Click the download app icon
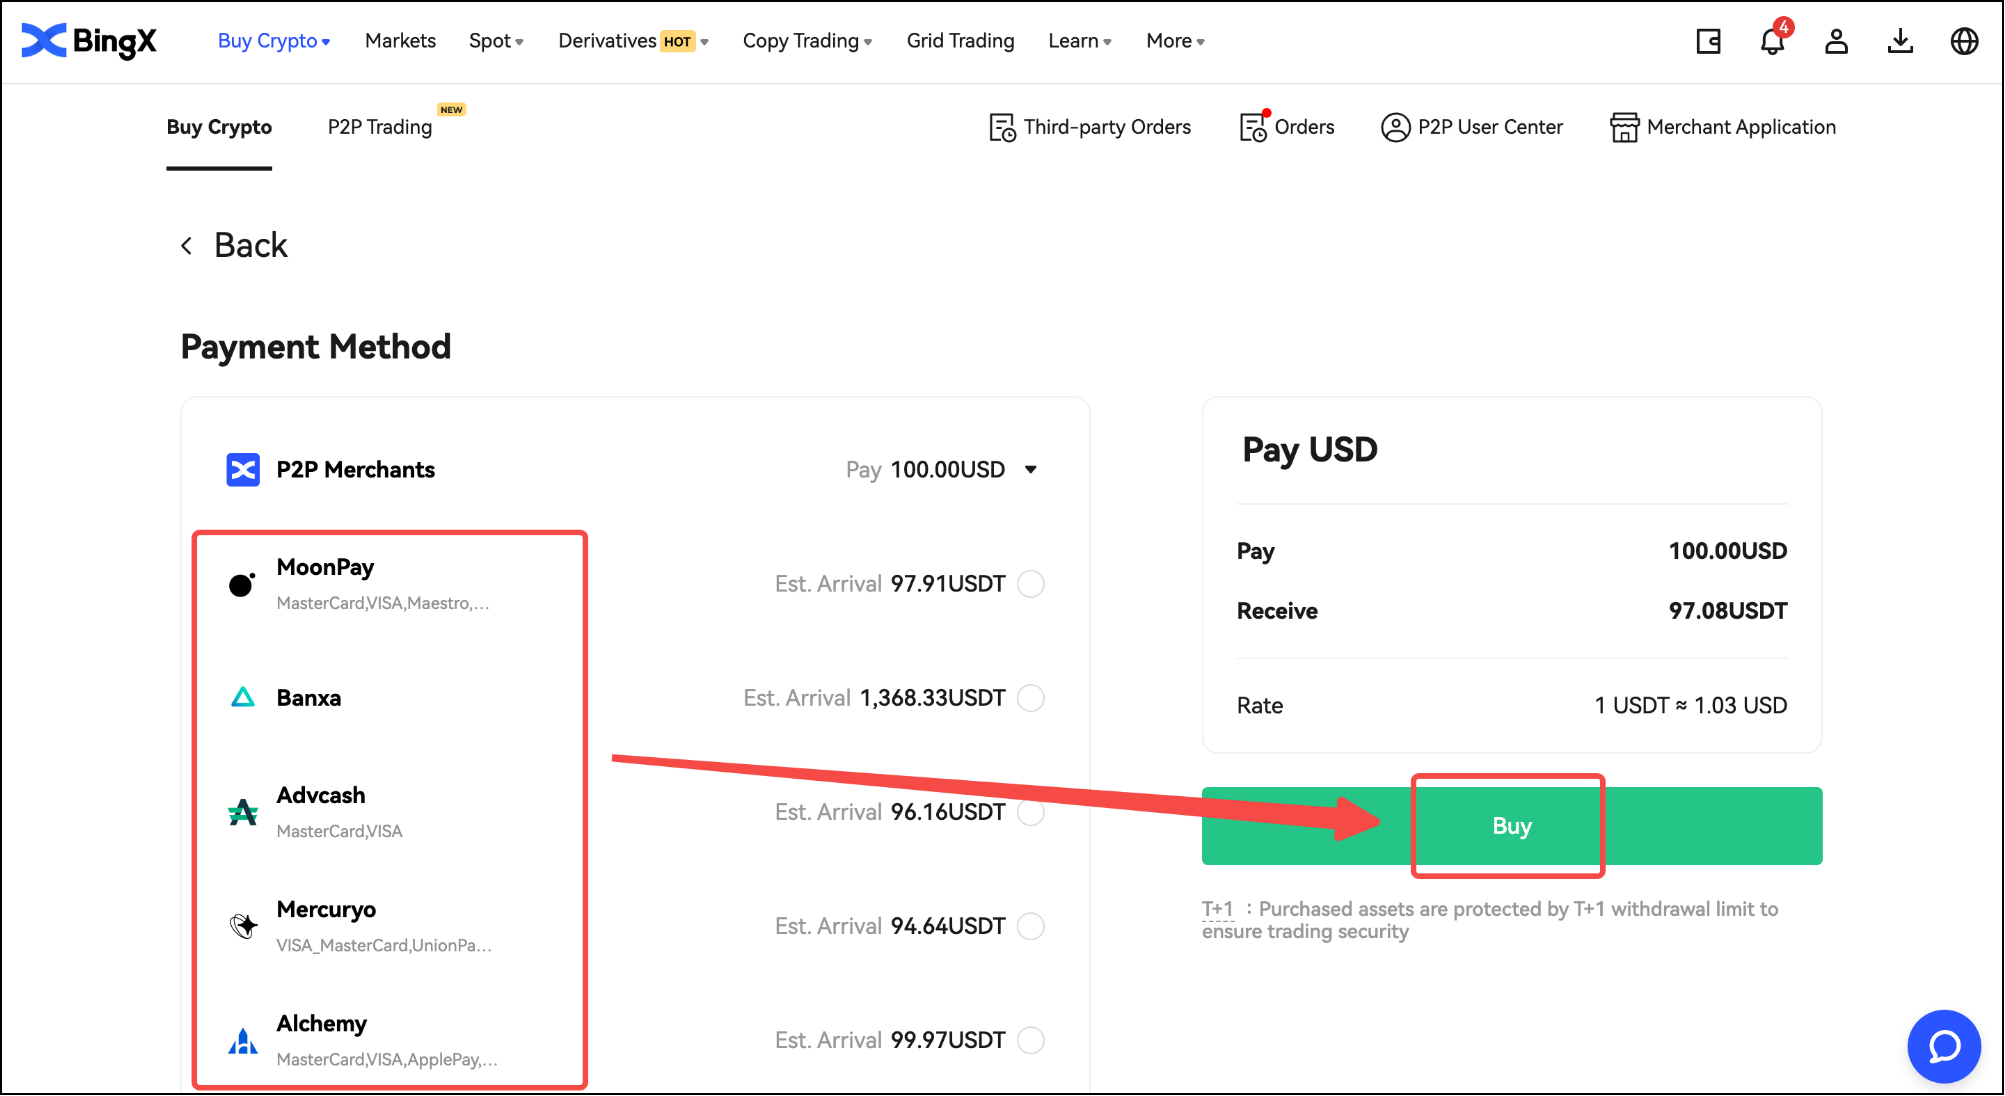 1901,41
